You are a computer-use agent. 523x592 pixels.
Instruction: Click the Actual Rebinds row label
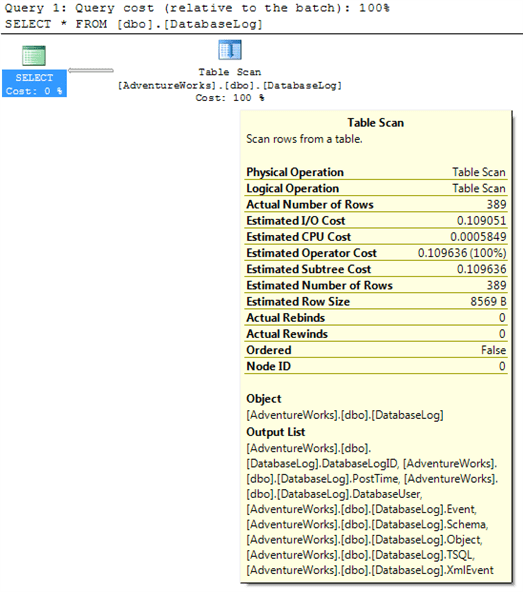coord(285,318)
